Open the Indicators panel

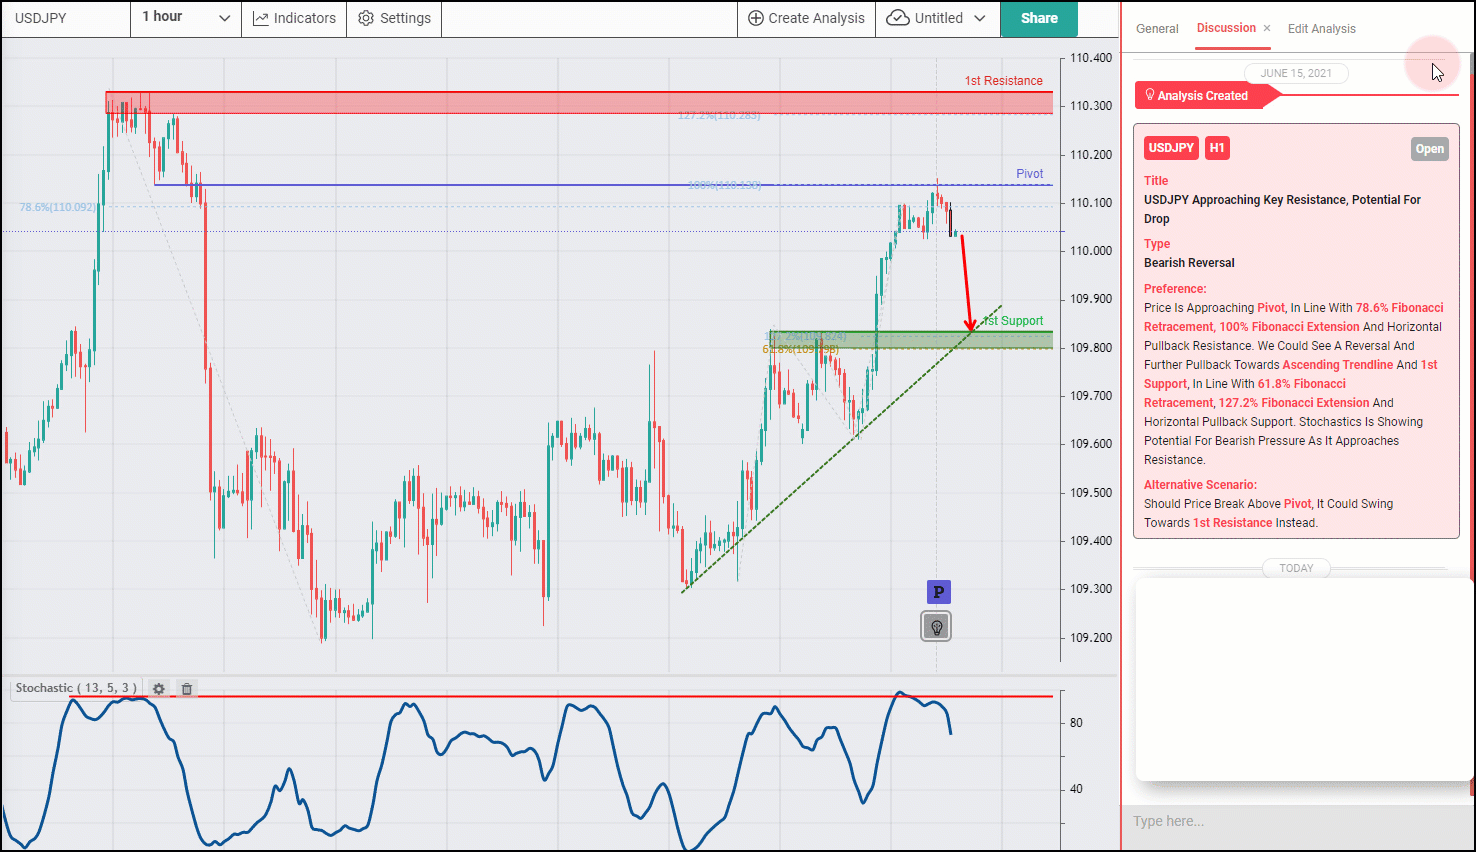tap(294, 18)
